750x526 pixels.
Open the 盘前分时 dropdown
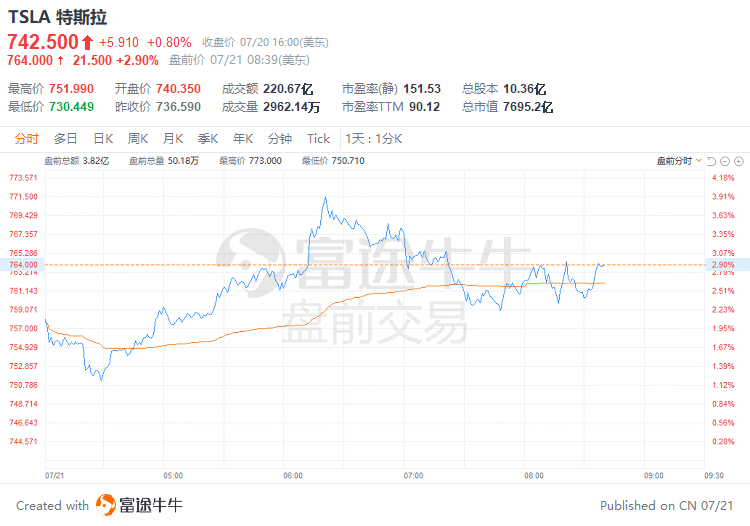[x=679, y=161]
